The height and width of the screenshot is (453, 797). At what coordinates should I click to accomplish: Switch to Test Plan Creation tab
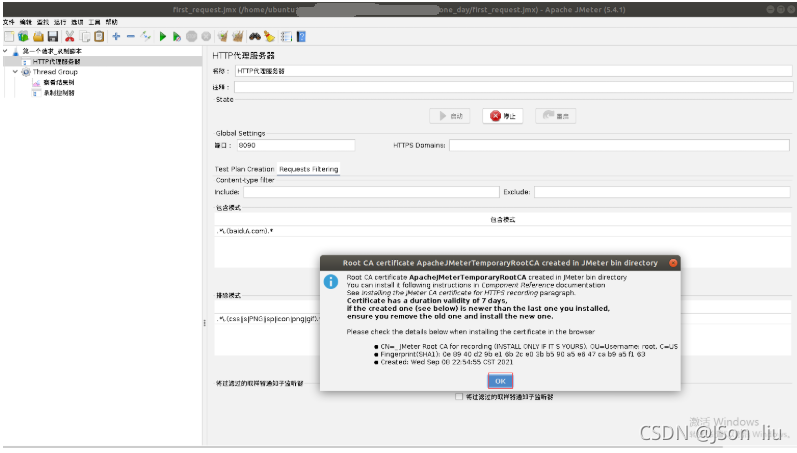click(x=244, y=169)
